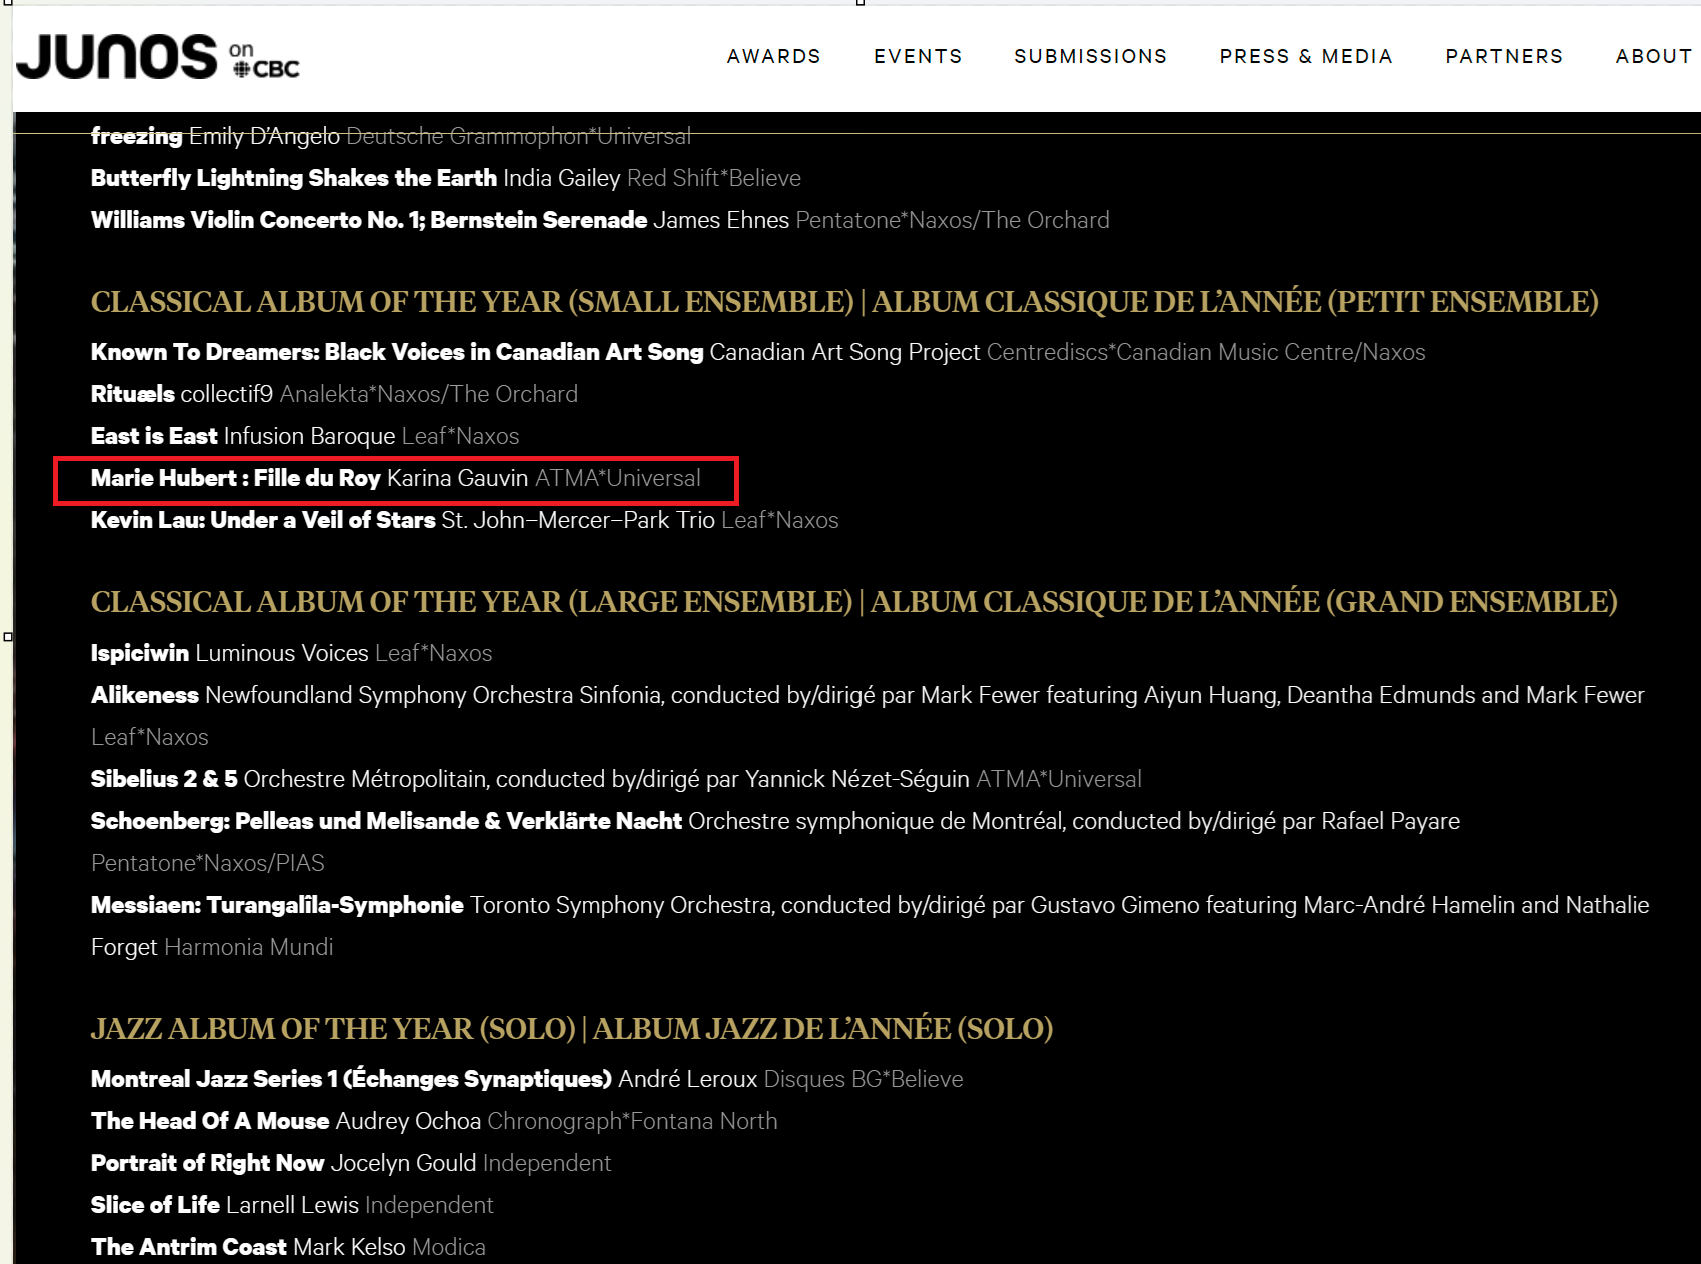Click the Classical Album (Small Ensemble) heading
Image resolution: width=1701 pixels, height=1264 pixels.
click(844, 302)
